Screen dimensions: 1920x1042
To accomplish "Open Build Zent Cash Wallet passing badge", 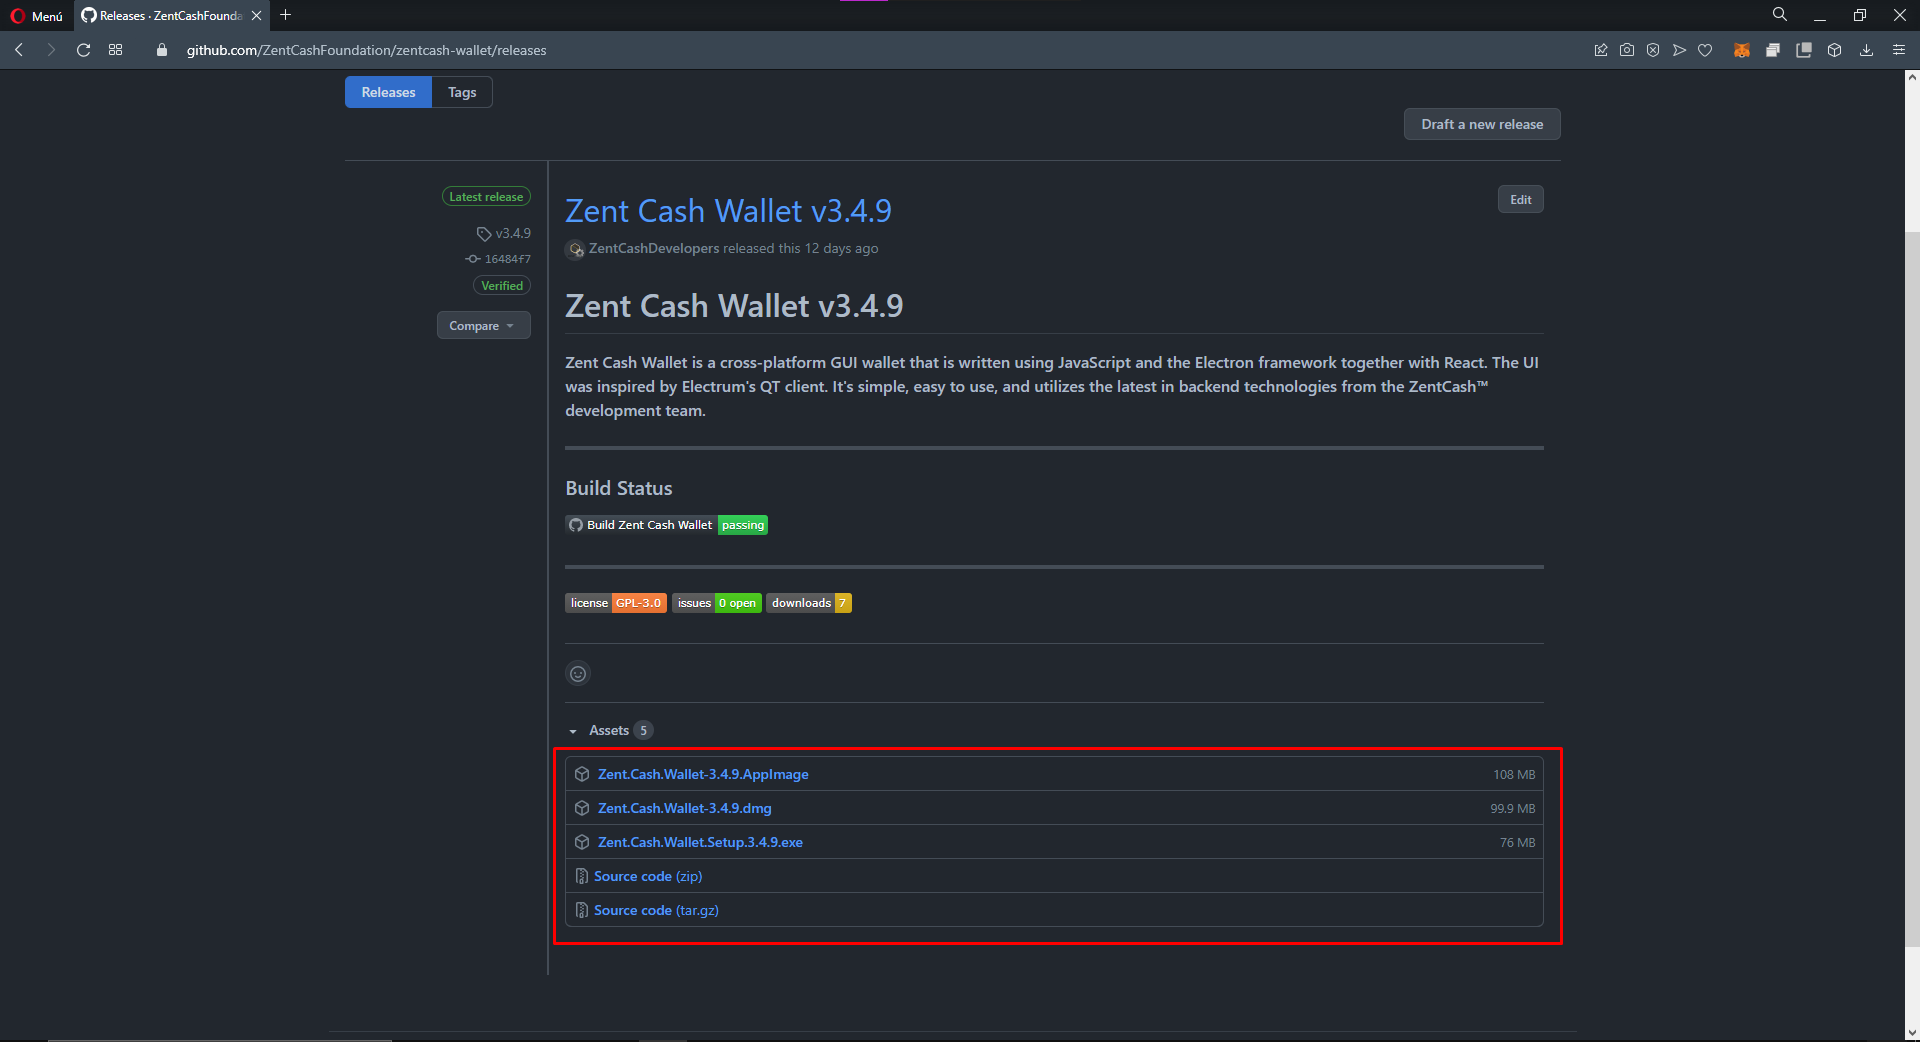I will coord(666,525).
